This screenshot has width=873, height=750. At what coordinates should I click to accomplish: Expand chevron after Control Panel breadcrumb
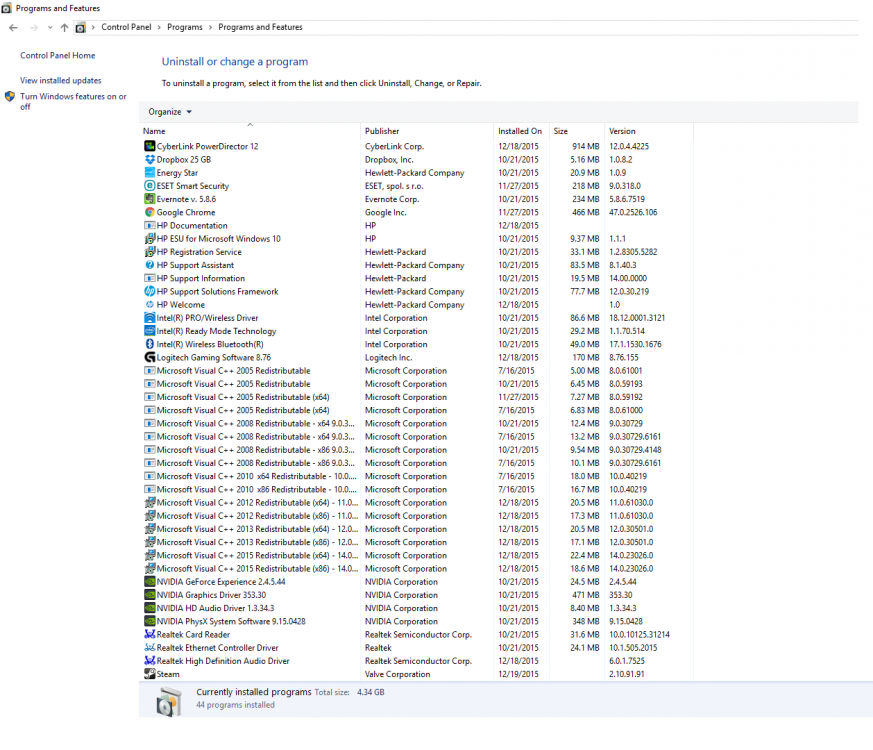(159, 27)
